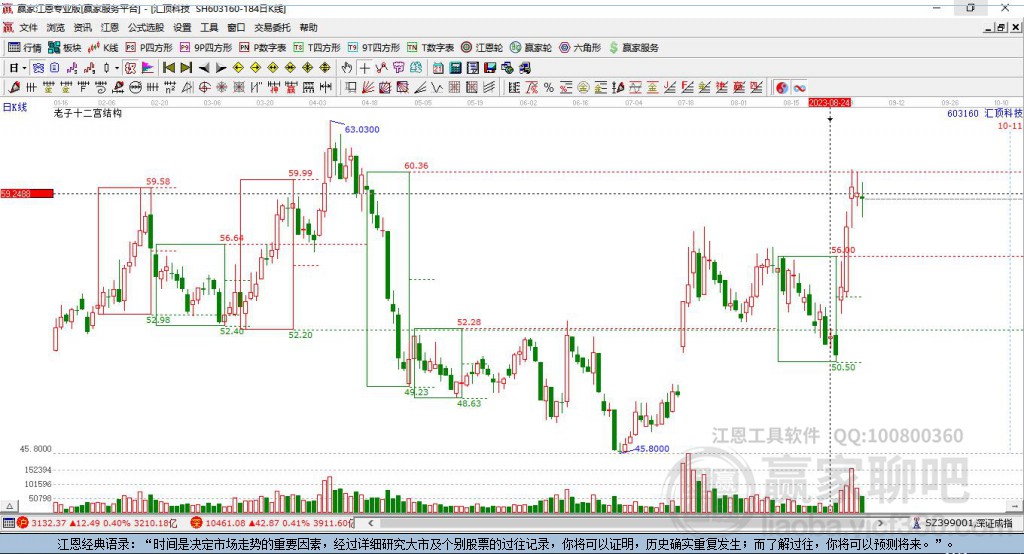
Task: Click the black right arrow icon
Action: pos(221,68)
